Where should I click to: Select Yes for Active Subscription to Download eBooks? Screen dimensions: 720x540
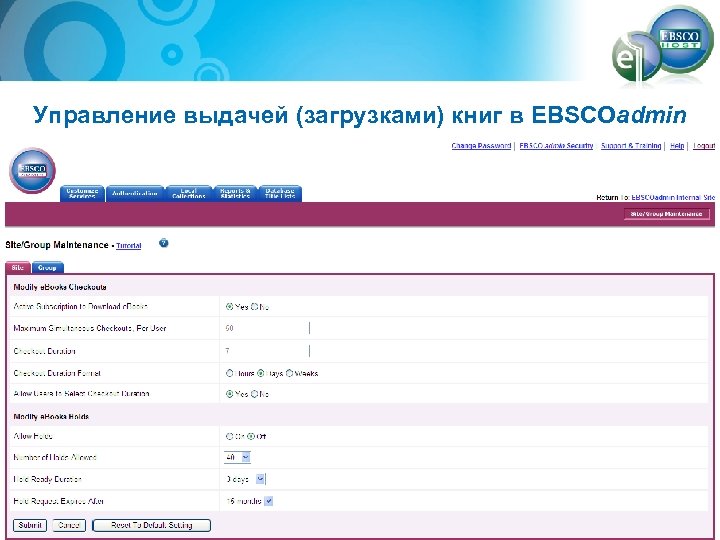pos(230,306)
